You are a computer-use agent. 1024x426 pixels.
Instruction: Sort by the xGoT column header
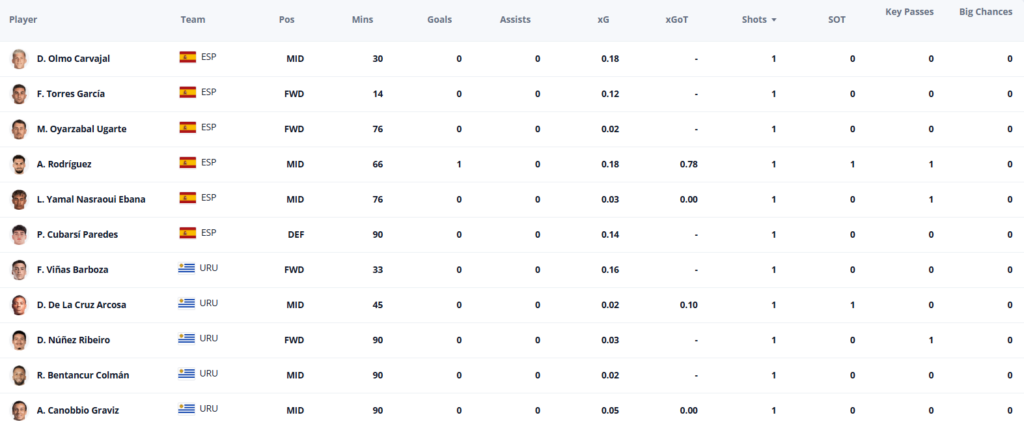(677, 20)
